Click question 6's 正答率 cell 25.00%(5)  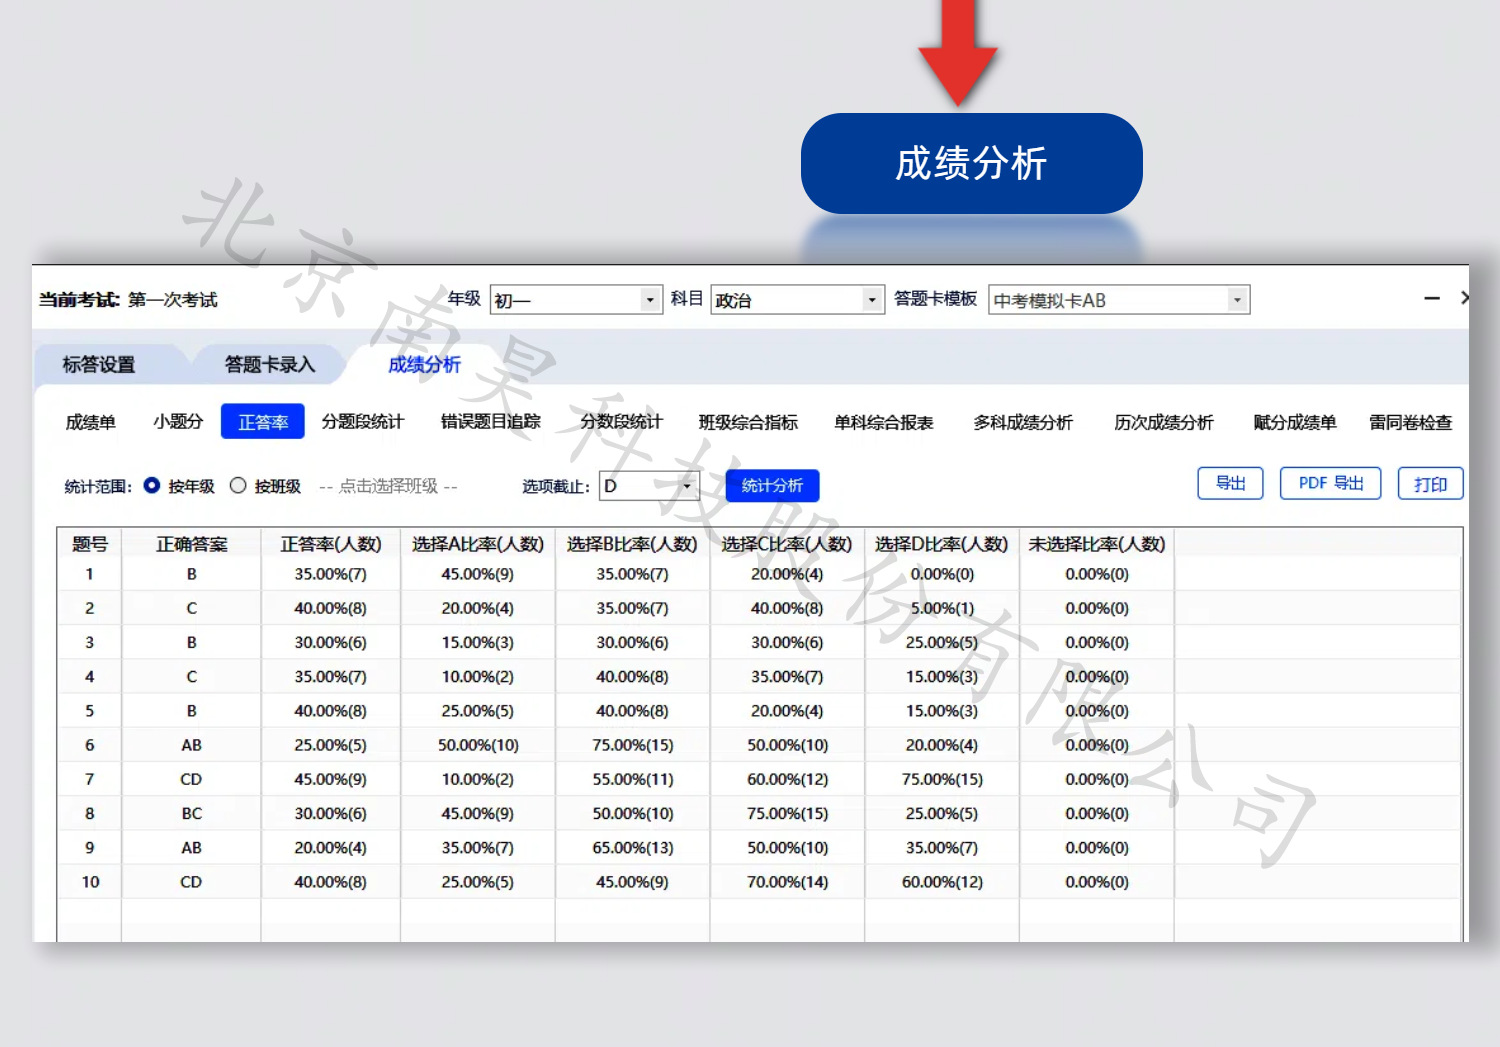(x=331, y=745)
